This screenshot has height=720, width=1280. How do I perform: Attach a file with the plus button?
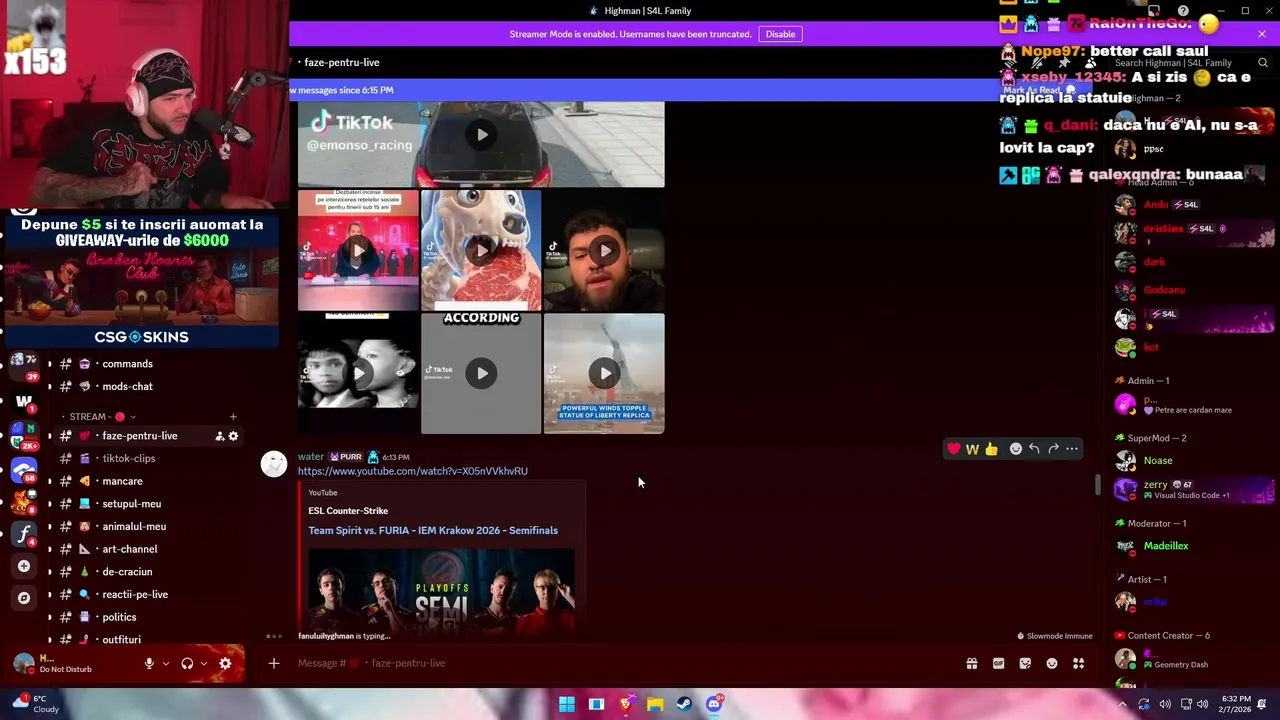pos(274,663)
